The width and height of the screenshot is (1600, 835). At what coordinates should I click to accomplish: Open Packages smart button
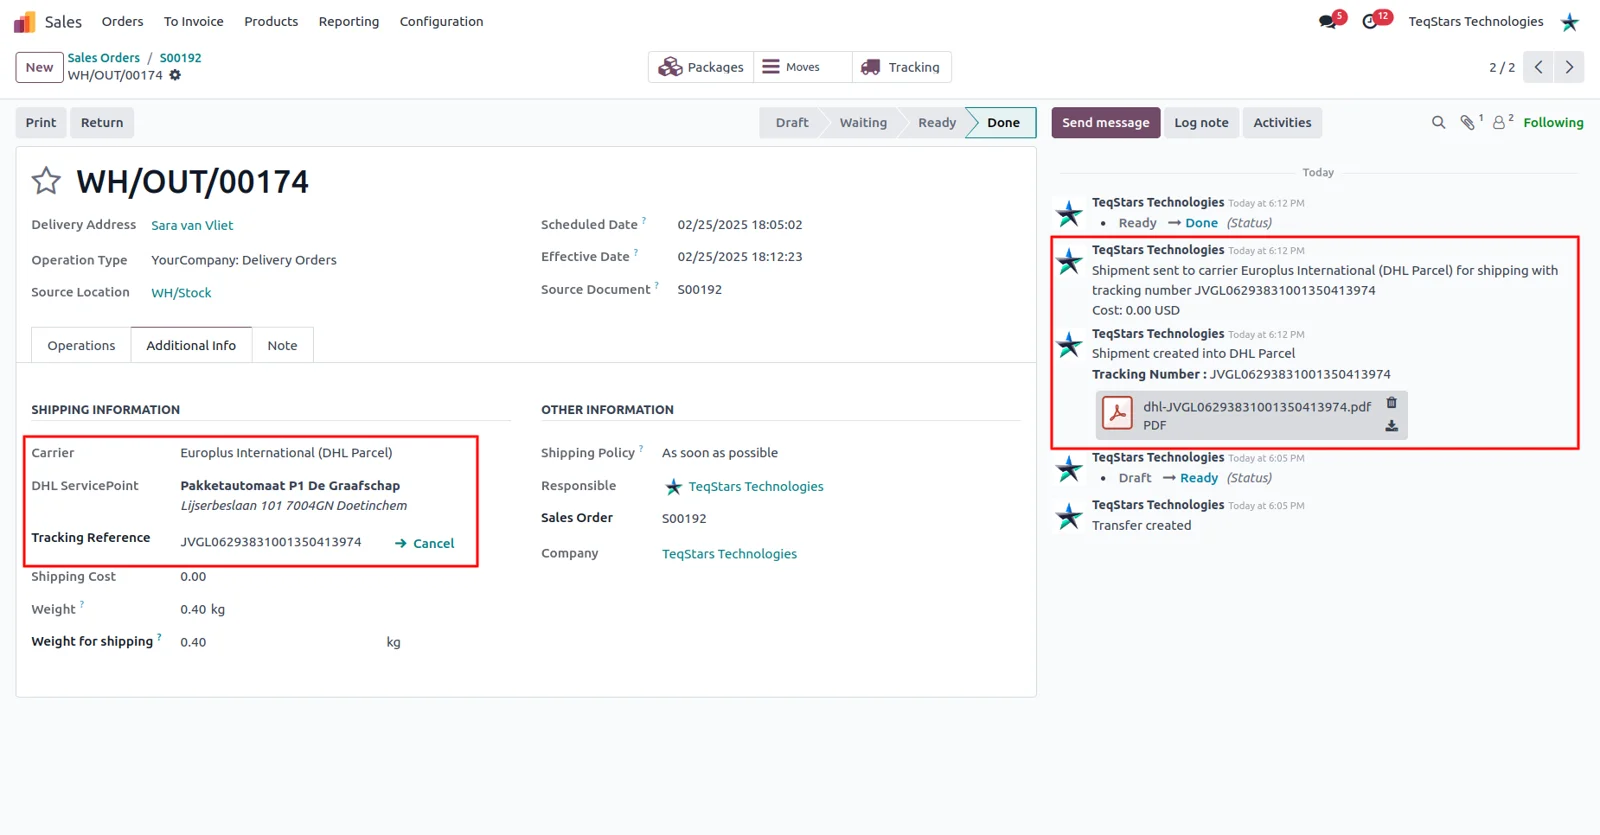701,67
